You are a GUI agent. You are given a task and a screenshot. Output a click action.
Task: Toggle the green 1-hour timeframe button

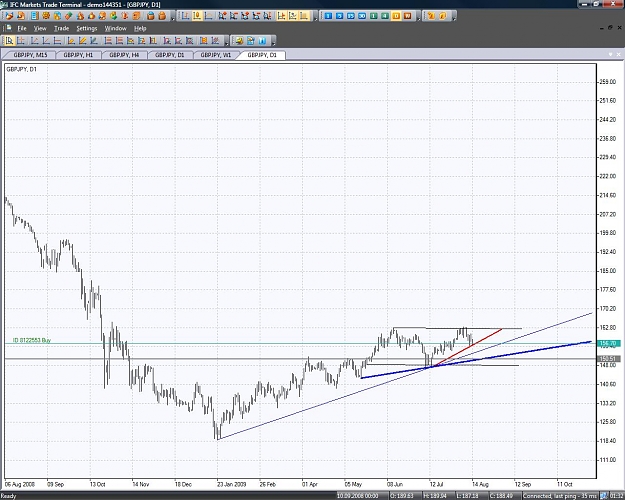[x=373, y=16]
